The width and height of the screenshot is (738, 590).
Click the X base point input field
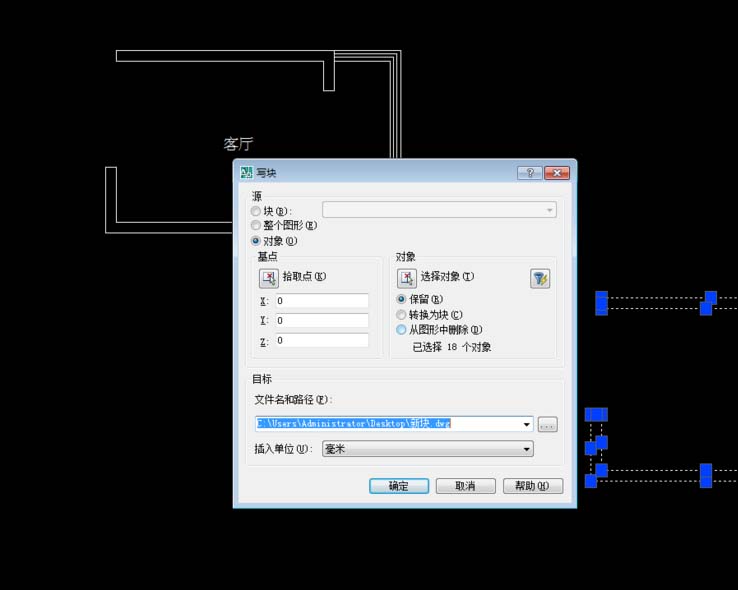tap(322, 301)
